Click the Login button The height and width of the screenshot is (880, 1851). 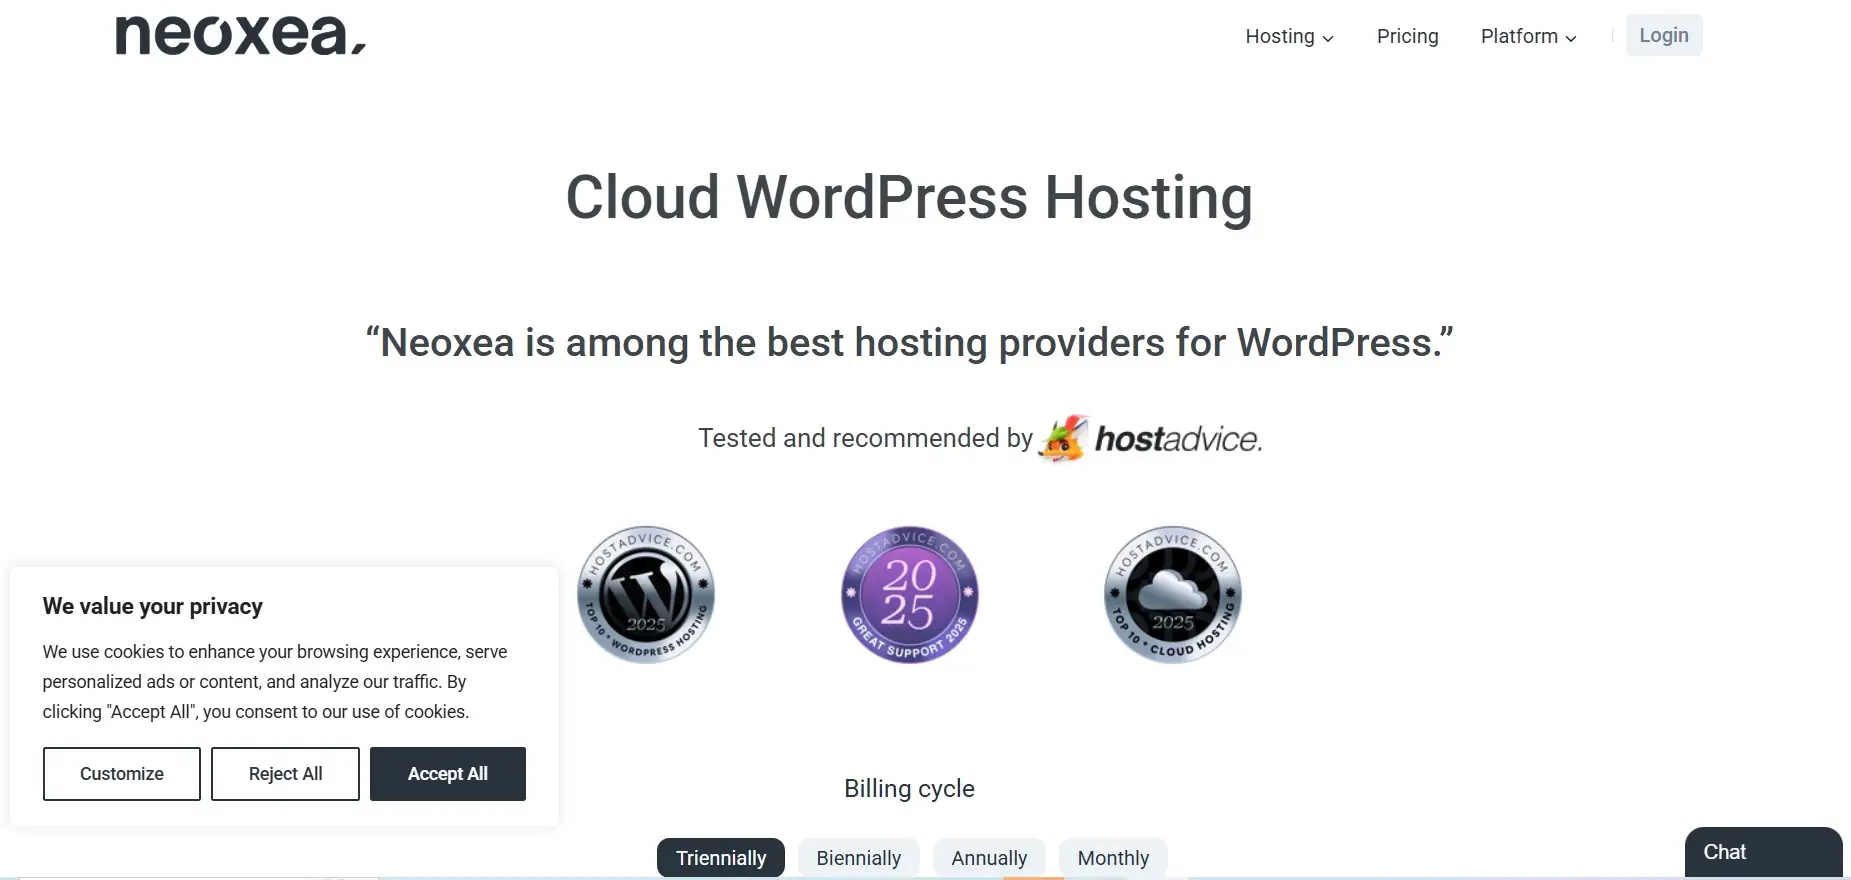[1664, 35]
